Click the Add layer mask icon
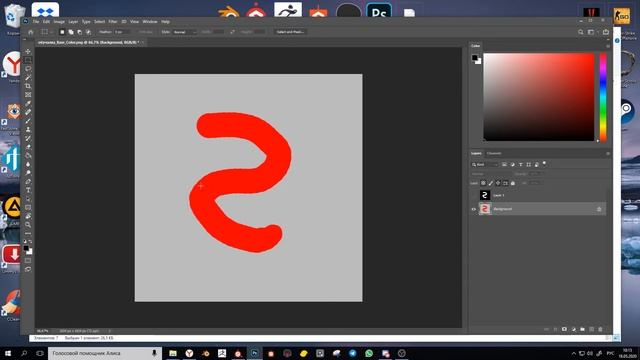Image resolution: width=640 pixels, height=360 pixels. [x=564, y=329]
